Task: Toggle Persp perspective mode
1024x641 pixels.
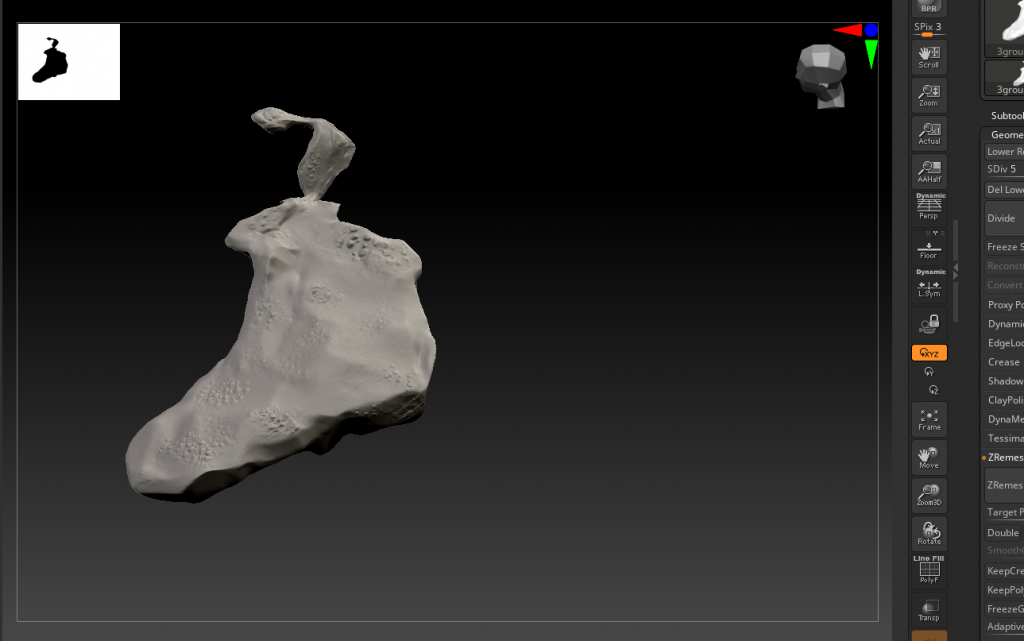Action: click(929, 209)
